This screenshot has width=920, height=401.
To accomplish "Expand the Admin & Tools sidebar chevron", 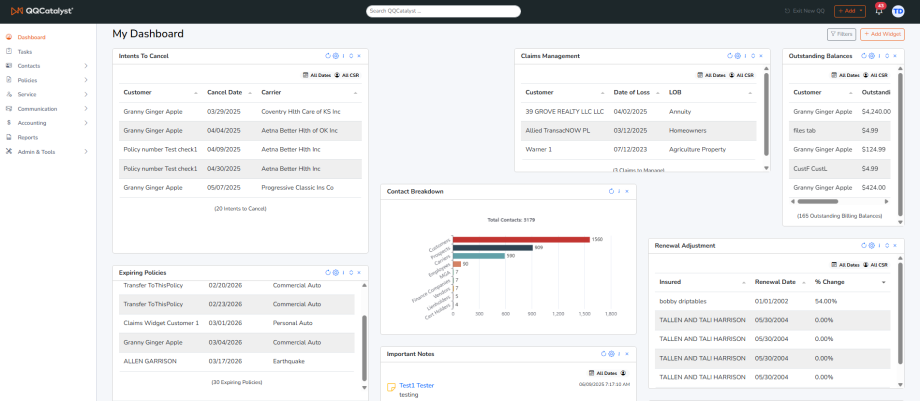I will click(x=86, y=151).
